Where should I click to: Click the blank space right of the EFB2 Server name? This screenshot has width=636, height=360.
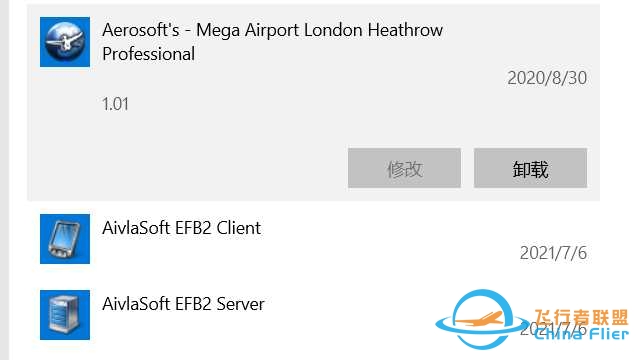(345, 304)
